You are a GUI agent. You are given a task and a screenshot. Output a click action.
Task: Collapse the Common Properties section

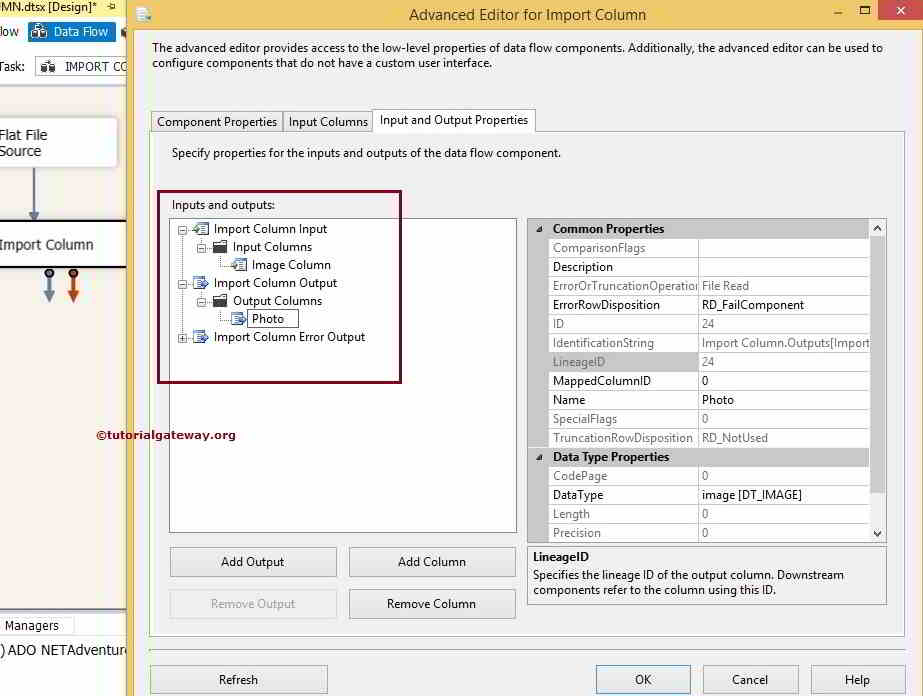541,228
